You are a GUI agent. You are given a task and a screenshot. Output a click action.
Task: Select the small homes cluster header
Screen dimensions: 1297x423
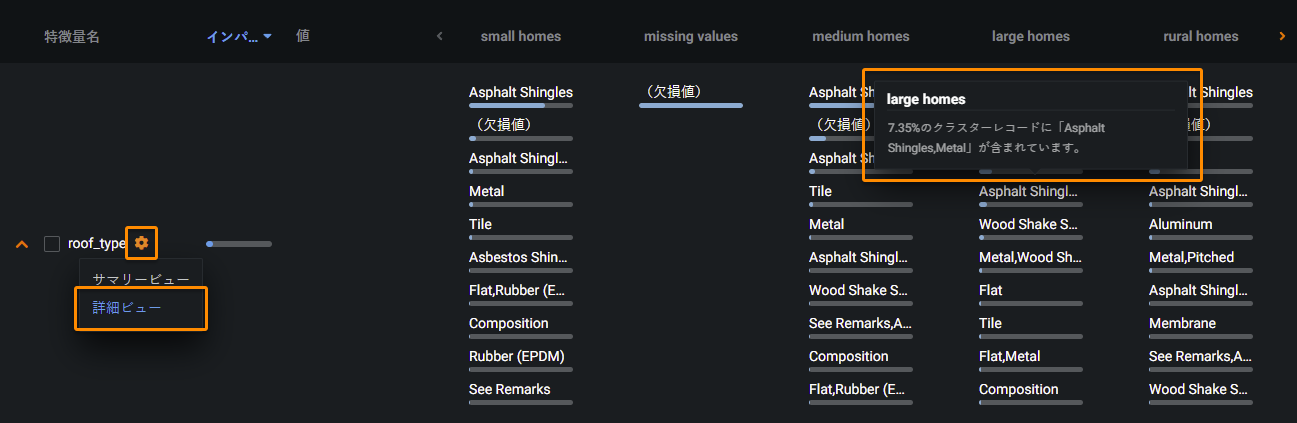[520, 37]
